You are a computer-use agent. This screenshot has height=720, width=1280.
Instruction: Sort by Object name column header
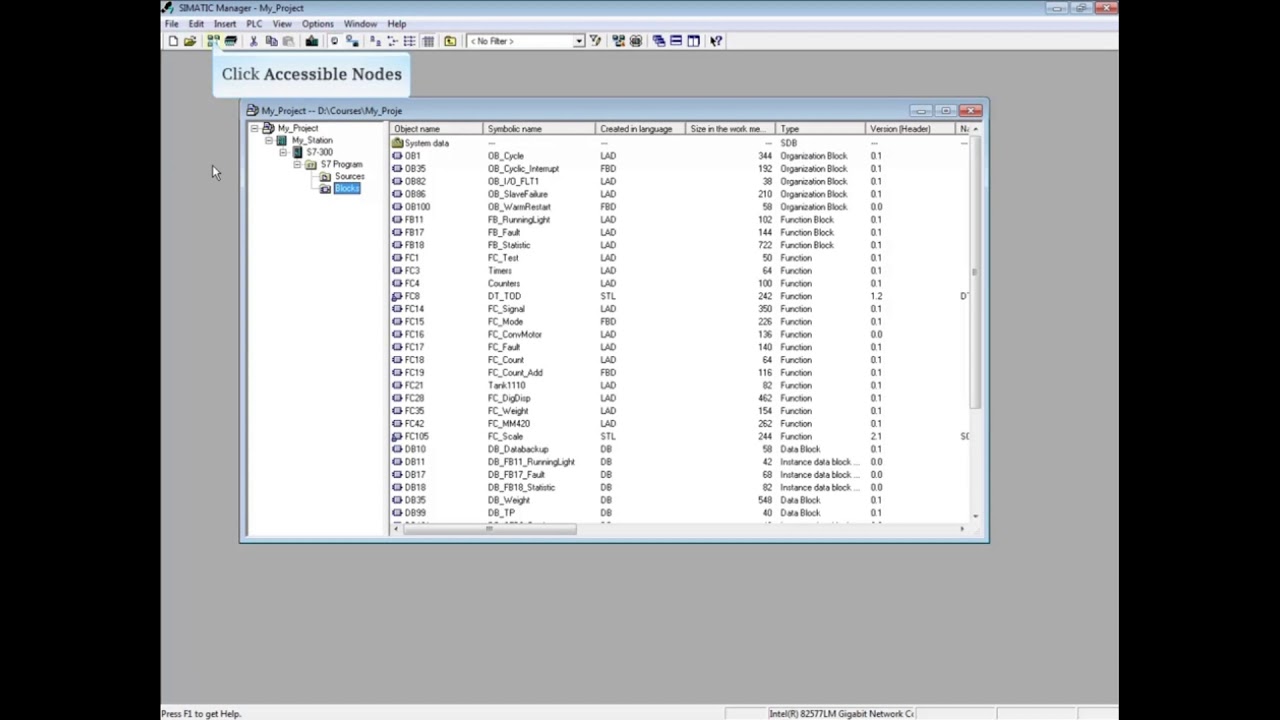[436, 129]
